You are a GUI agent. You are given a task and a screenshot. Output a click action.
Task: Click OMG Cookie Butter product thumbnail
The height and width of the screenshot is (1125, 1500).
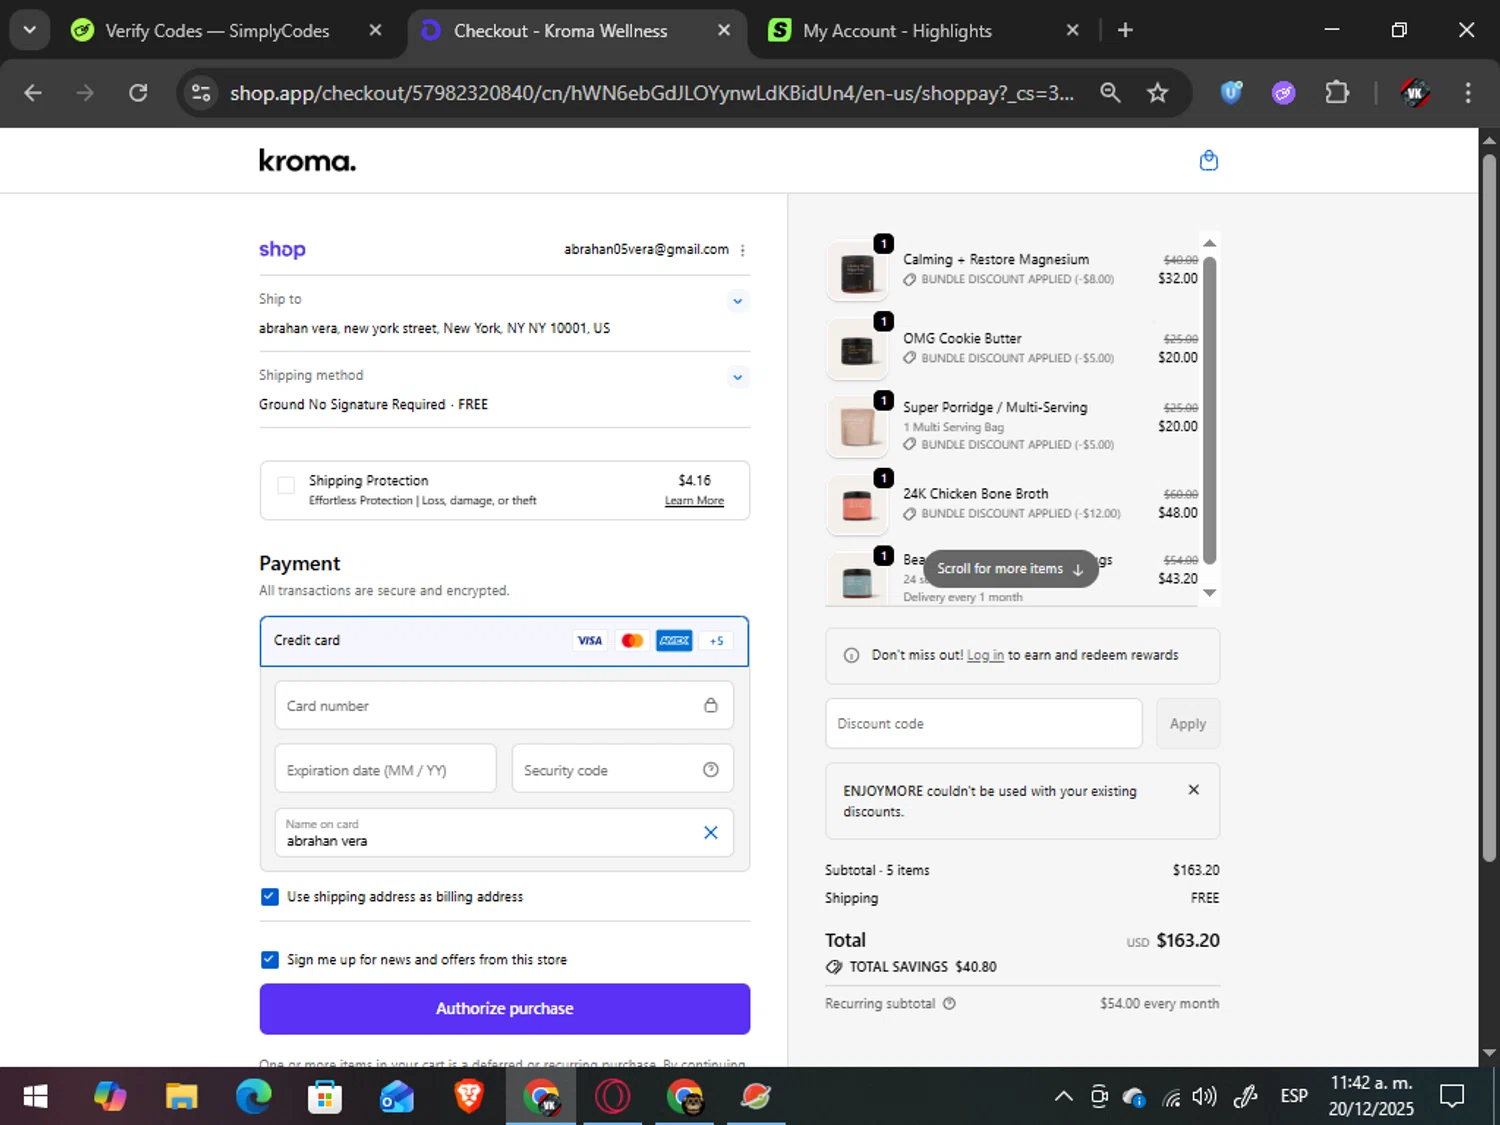857,349
